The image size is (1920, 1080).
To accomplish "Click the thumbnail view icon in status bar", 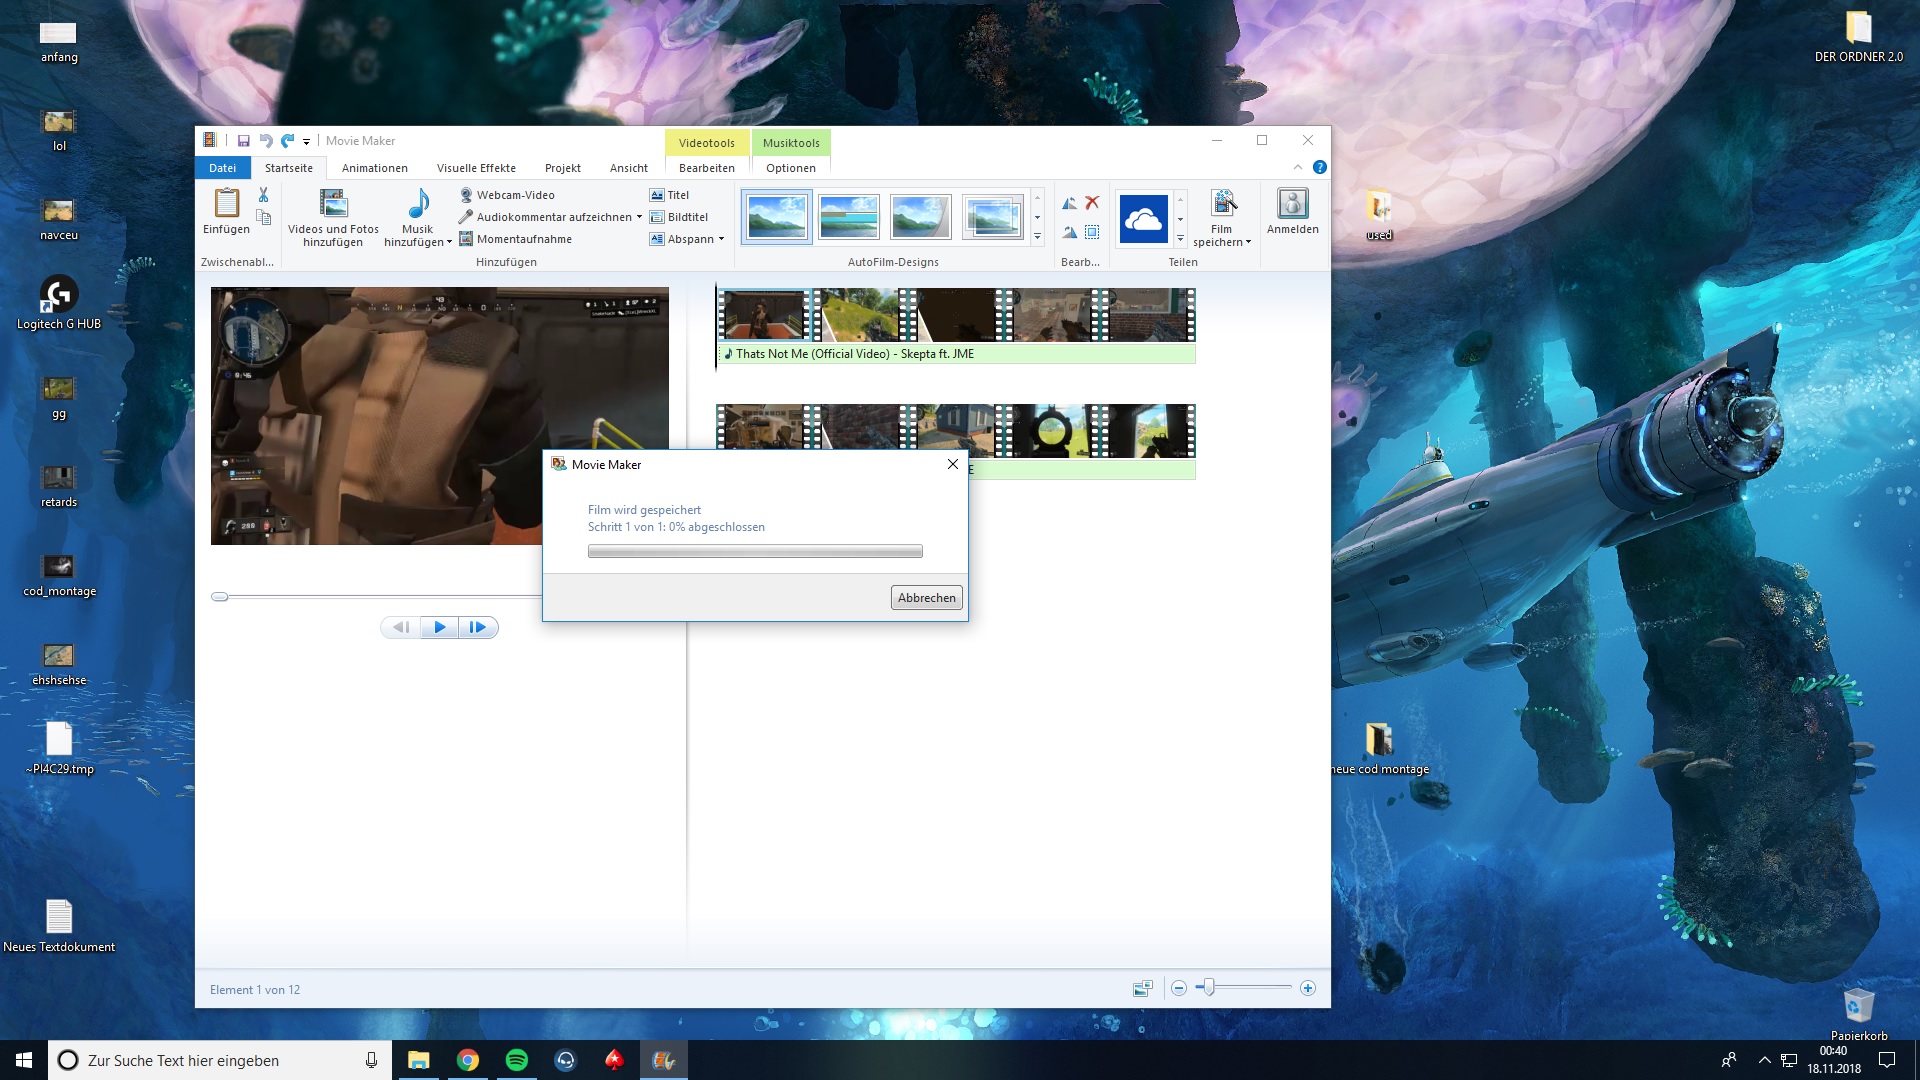I will click(x=1142, y=988).
